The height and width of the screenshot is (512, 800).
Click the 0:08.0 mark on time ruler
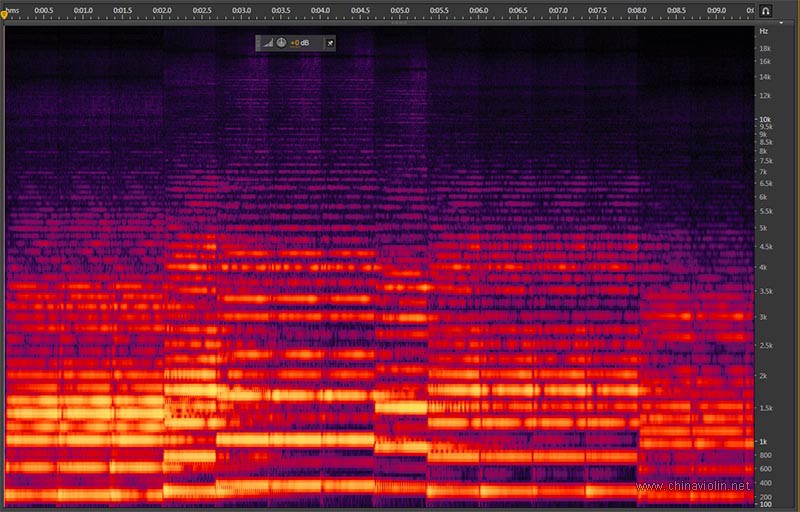click(x=637, y=10)
